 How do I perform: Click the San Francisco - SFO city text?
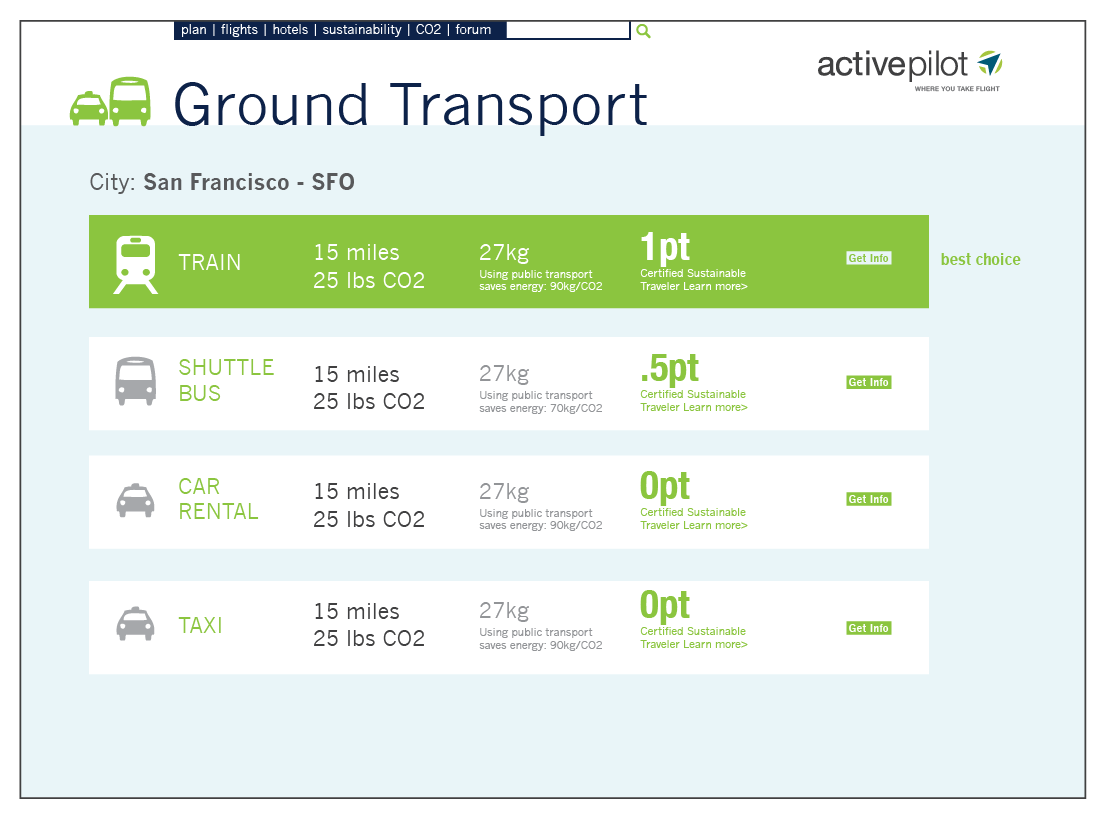pos(249,182)
